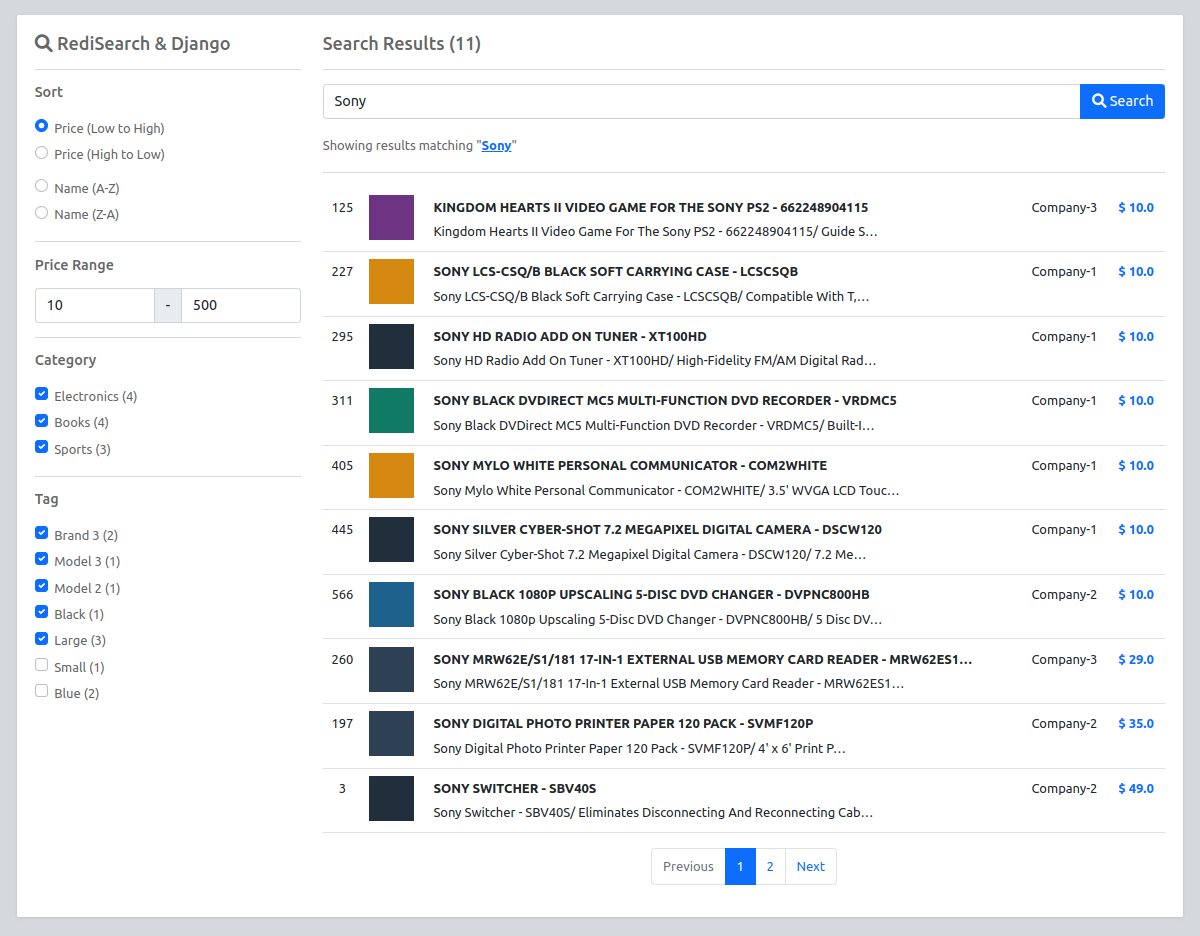This screenshot has height=936, width=1200.
Task: Go to results page 2
Action: [770, 866]
